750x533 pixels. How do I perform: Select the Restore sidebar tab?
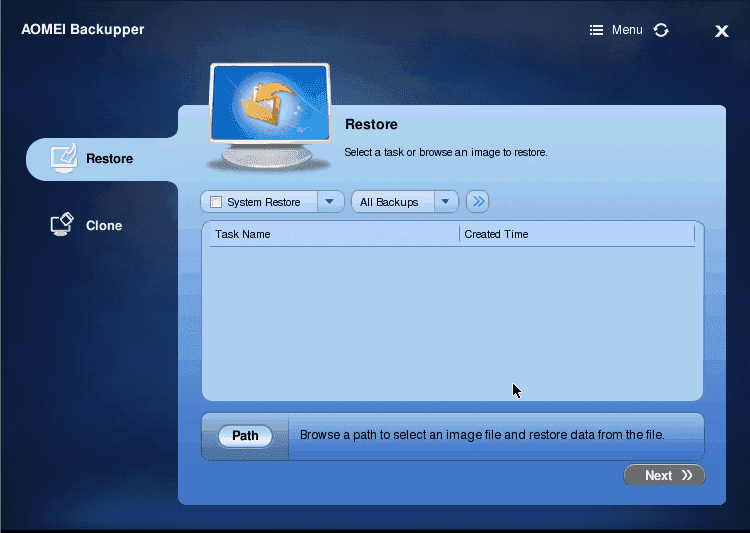(x=102, y=159)
